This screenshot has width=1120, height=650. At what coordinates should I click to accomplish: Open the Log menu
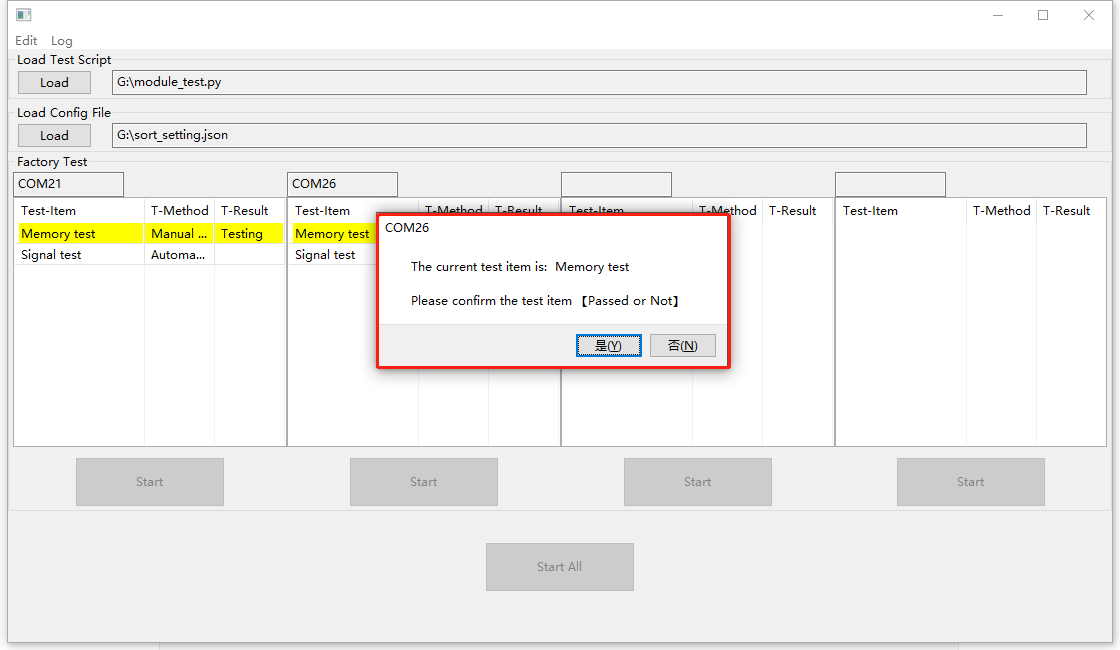[62, 41]
